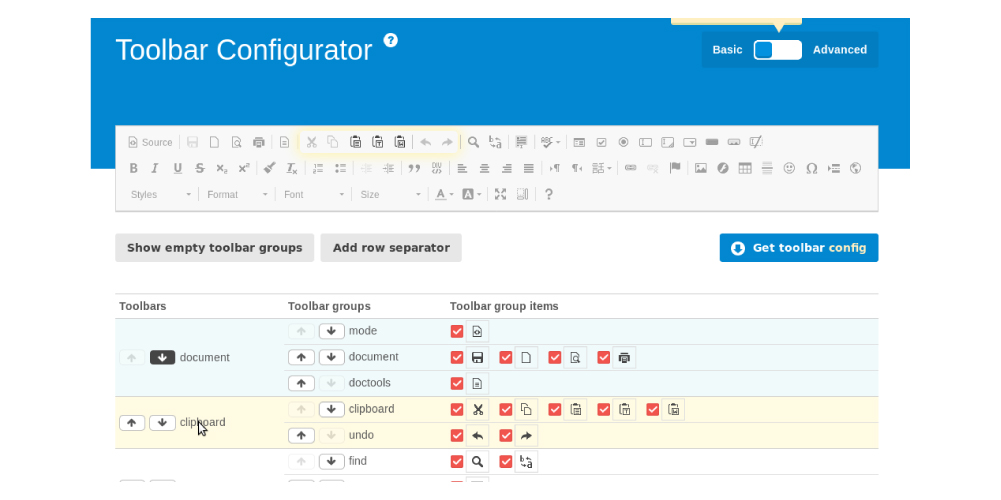Click the Copy format paintbrush icon
Viewport: 1001px width, 500px height.
coord(269,168)
